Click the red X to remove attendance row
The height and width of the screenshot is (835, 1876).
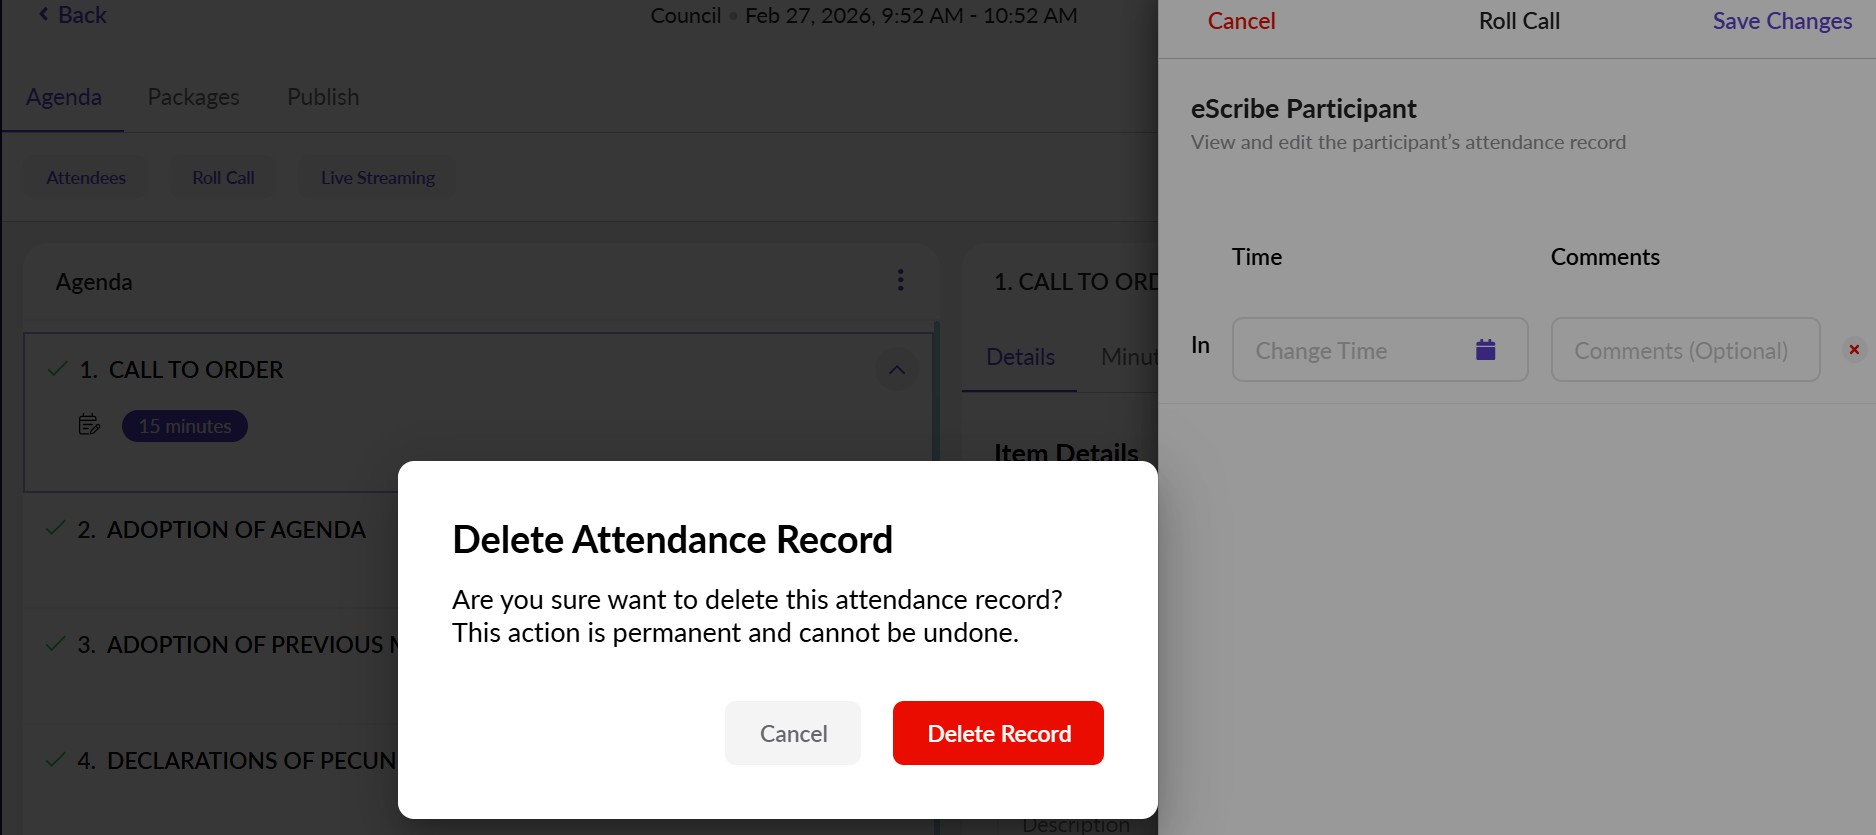1854,350
